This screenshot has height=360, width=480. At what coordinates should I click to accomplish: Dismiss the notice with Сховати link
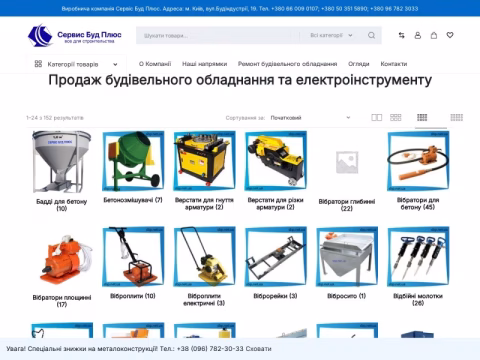pyautogui.click(x=258, y=349)
